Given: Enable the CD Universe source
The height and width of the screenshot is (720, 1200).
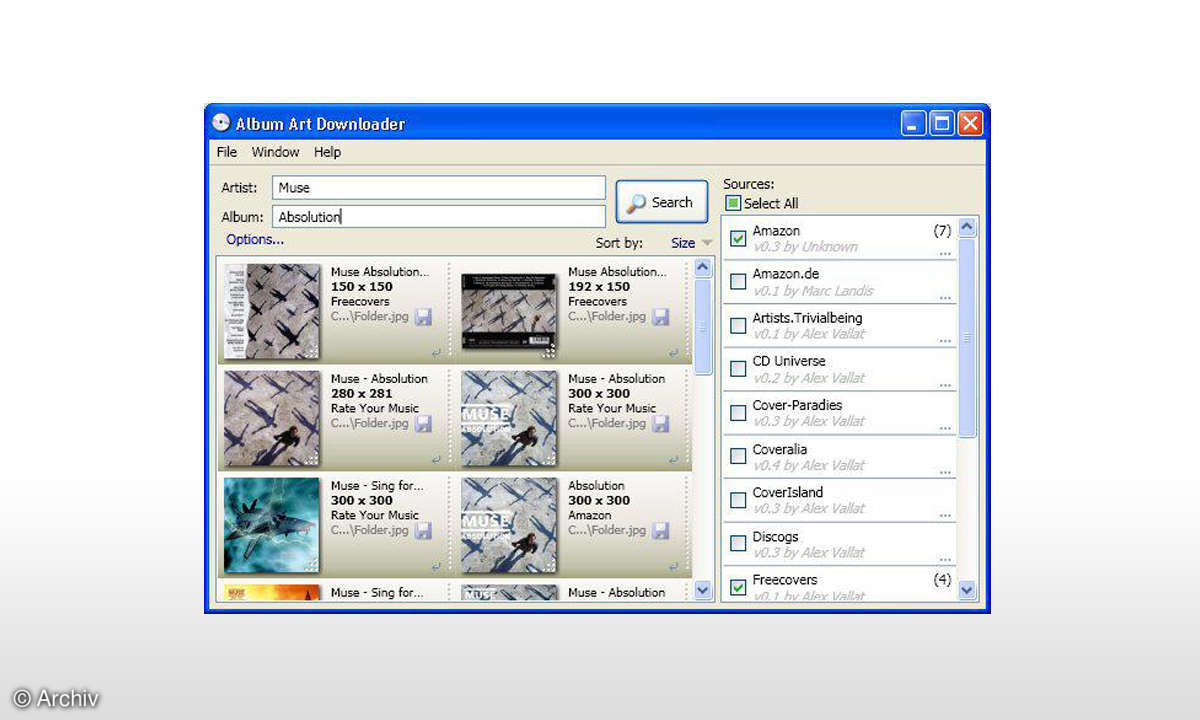Looking at the screenshot, I should [x=738, y=369].
